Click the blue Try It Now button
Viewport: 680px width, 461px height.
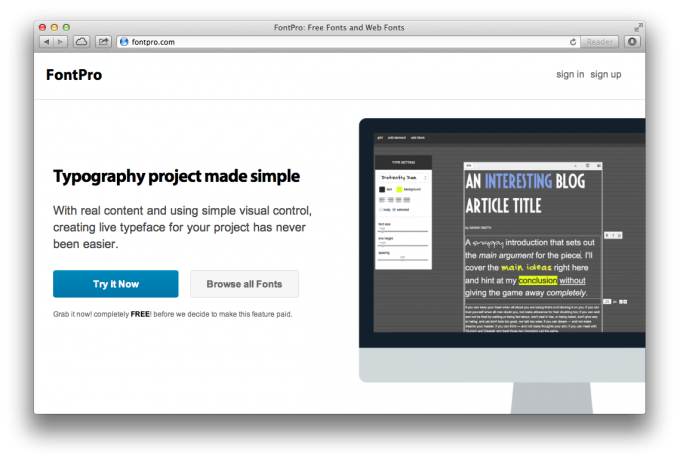pyautogui.click(x=116, y=284)
